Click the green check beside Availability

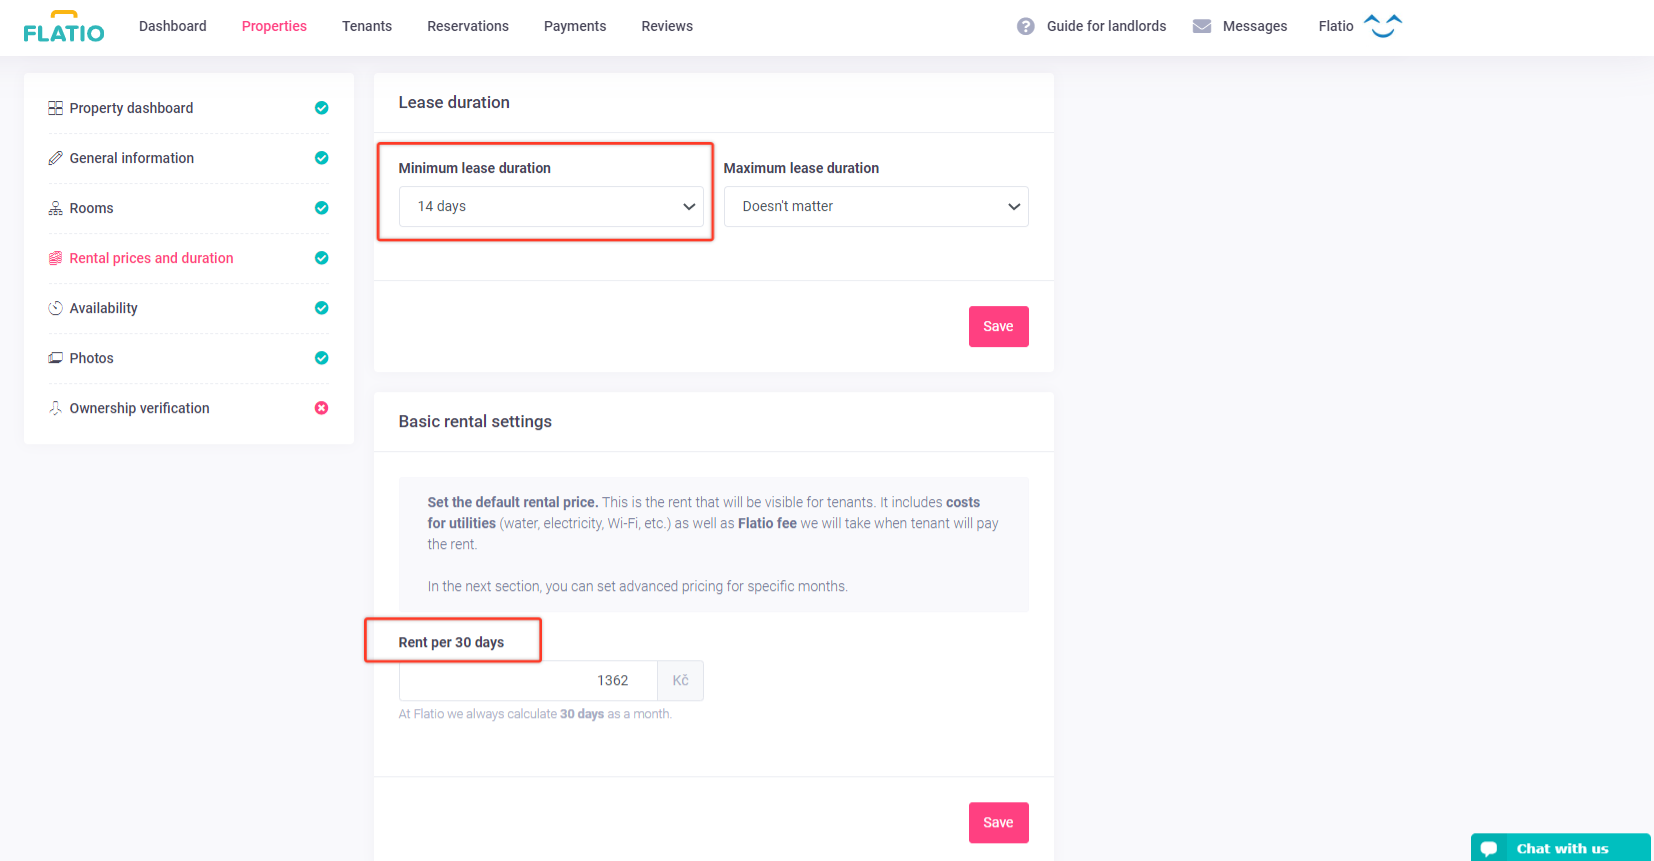[x=321, y=308]
